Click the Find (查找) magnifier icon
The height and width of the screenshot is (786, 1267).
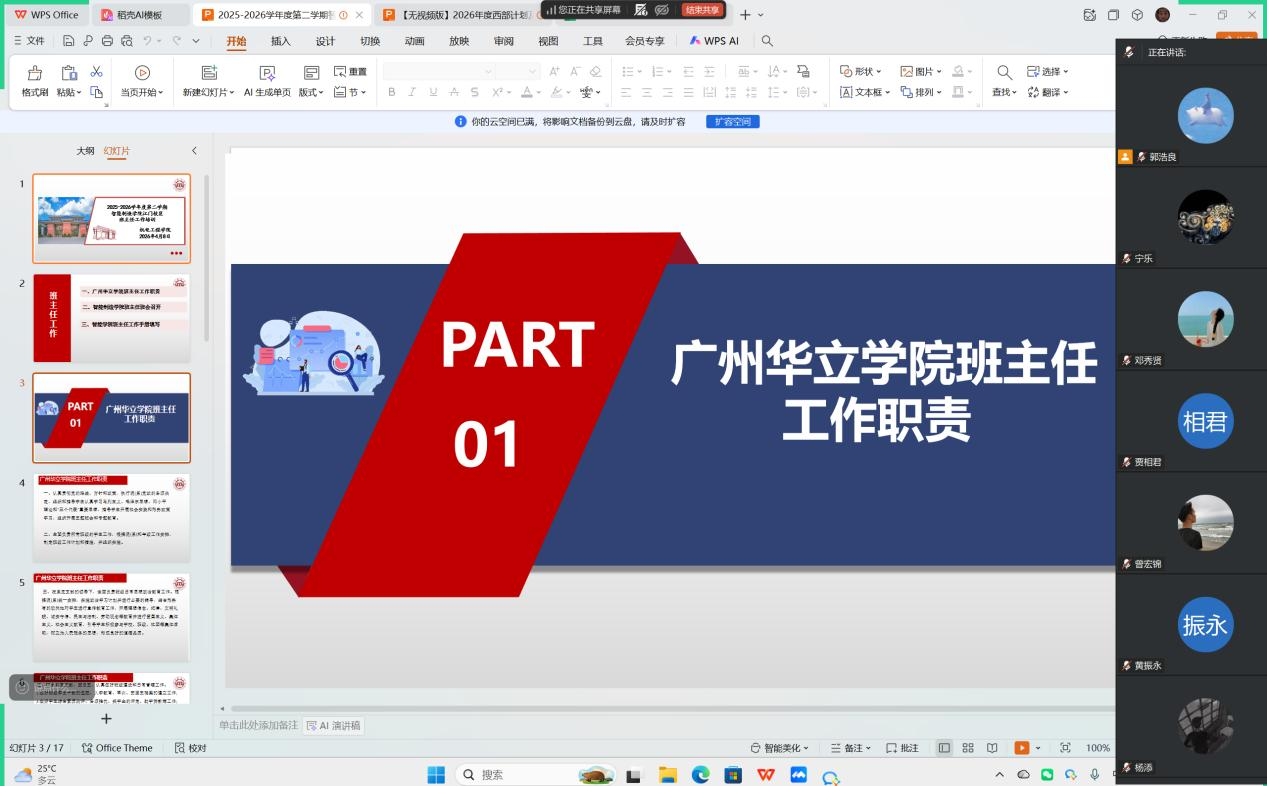(1004, 72)
